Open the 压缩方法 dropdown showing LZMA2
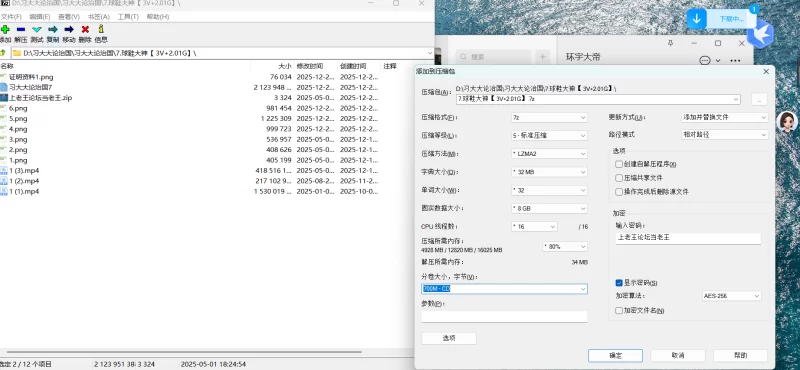 click(x=549, y=154)
